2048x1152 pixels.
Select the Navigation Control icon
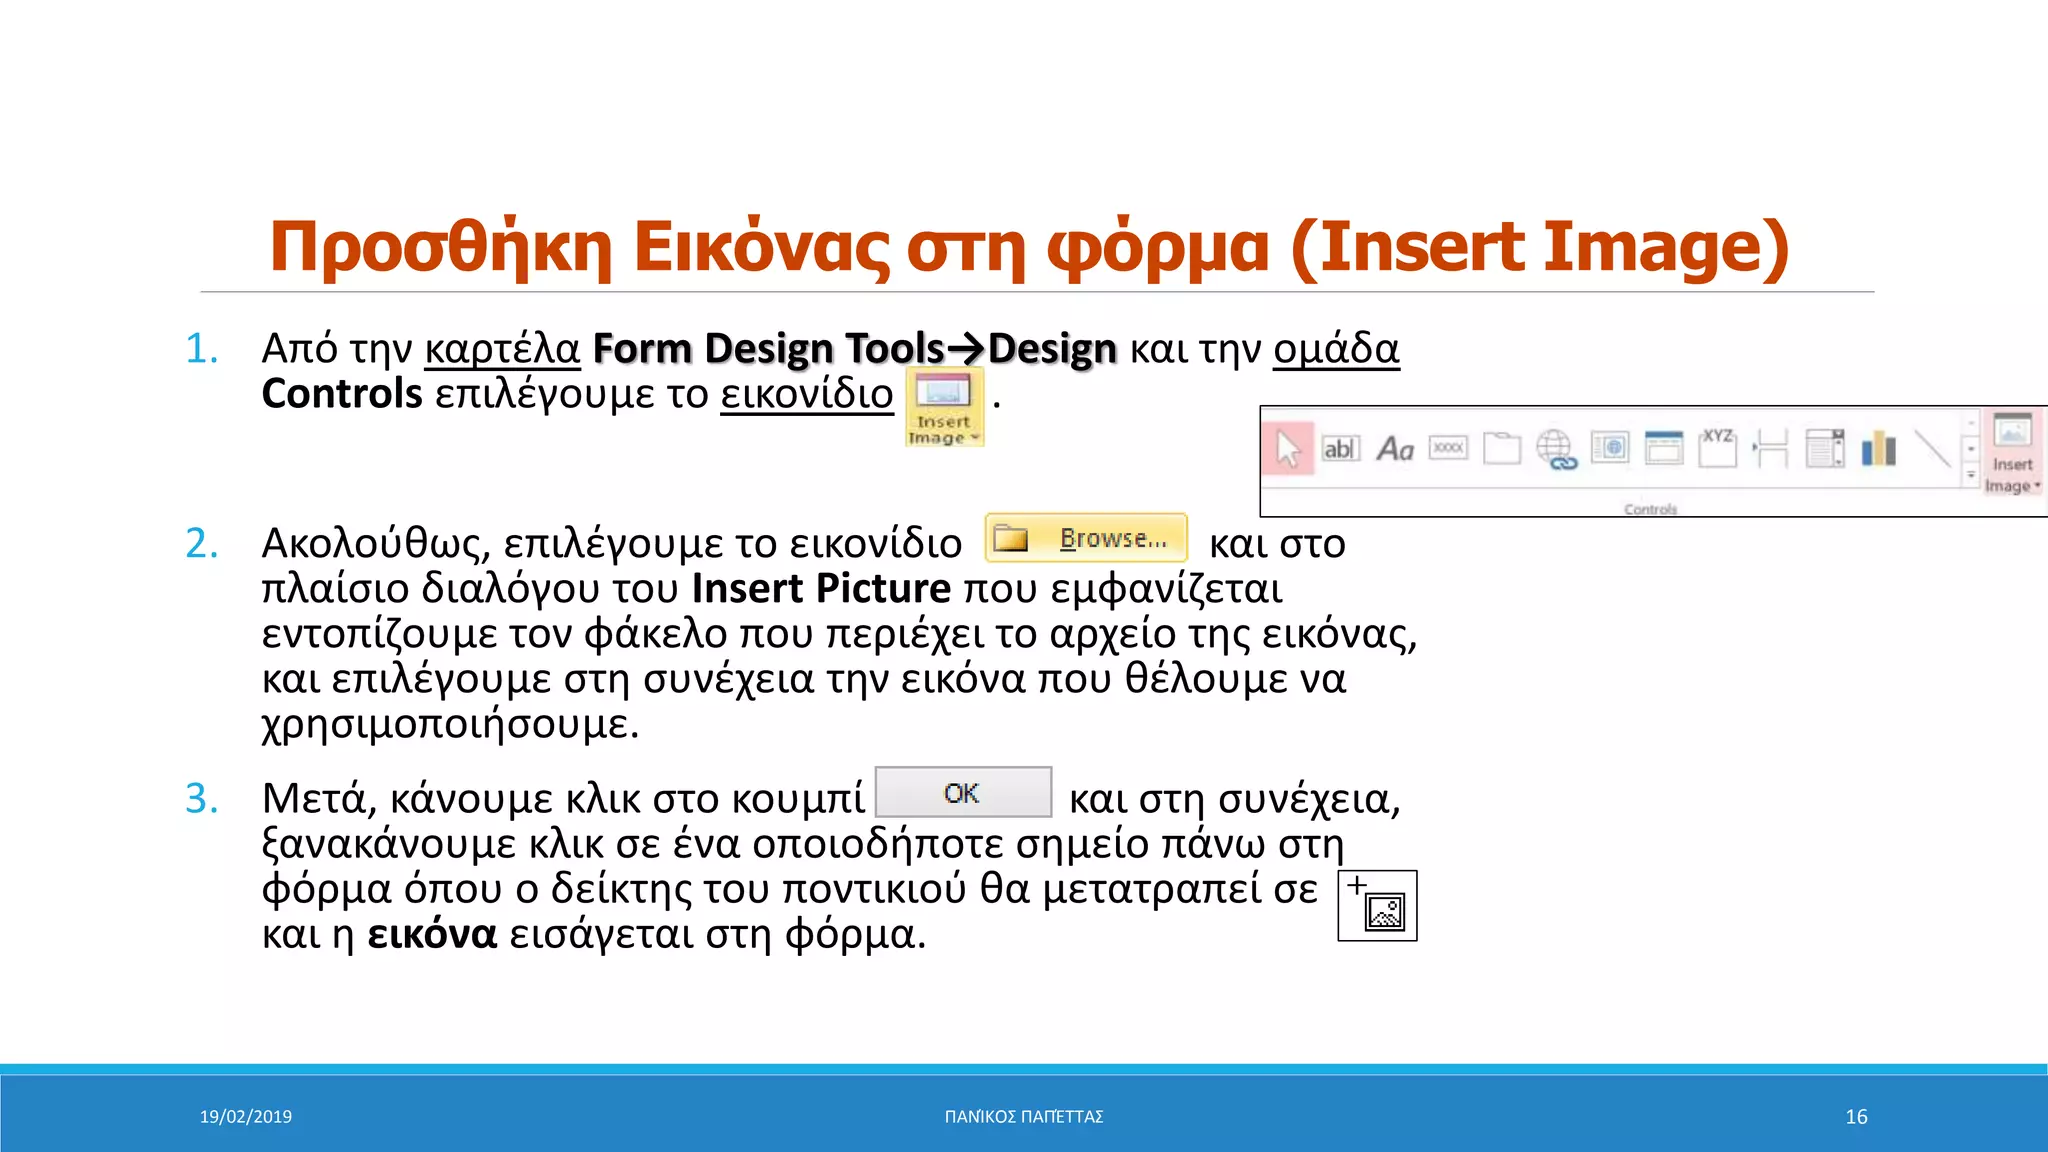1664,448
